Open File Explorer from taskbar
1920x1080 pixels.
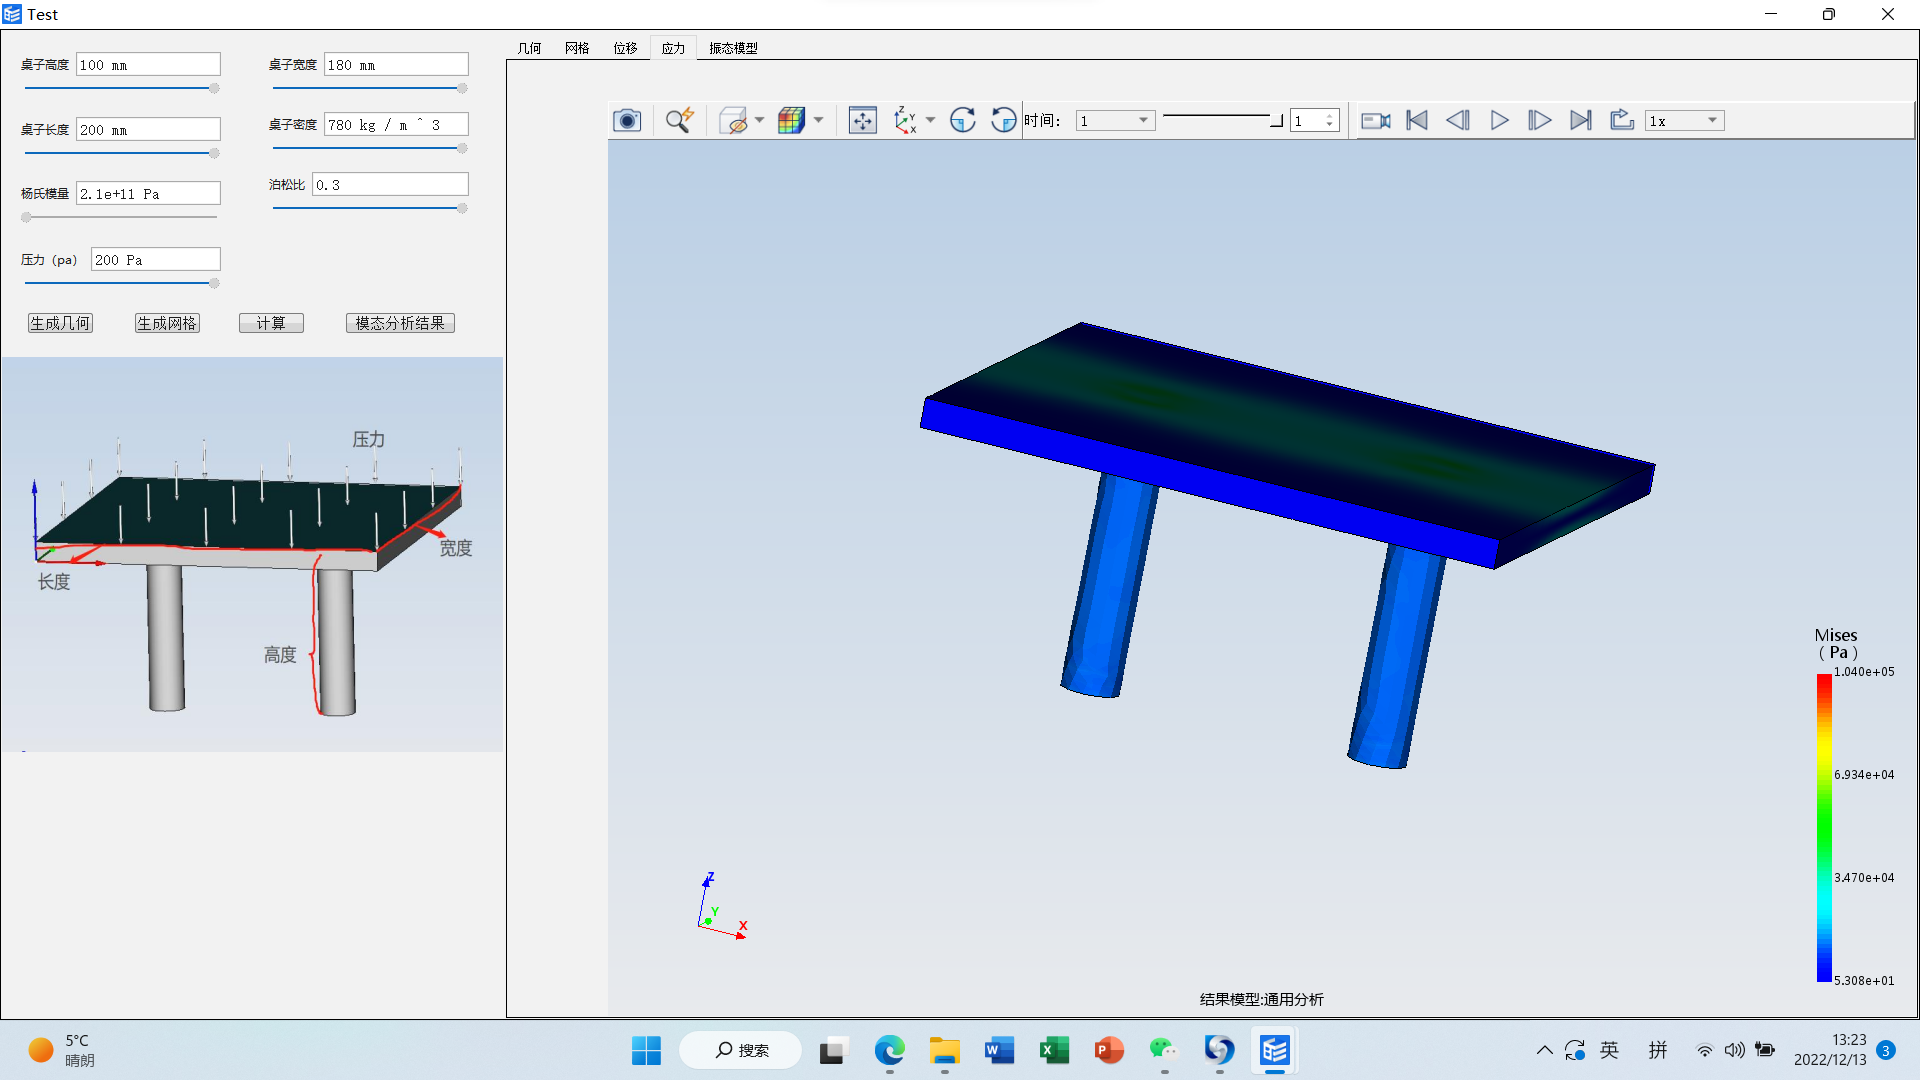(944, 1050)
